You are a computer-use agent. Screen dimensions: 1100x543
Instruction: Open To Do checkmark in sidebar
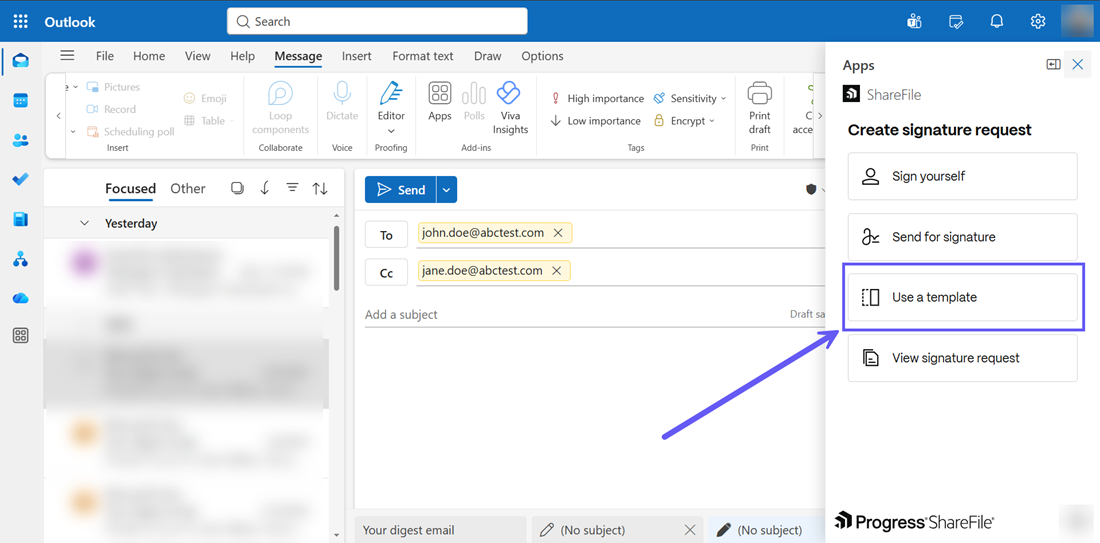click(20, 180)
